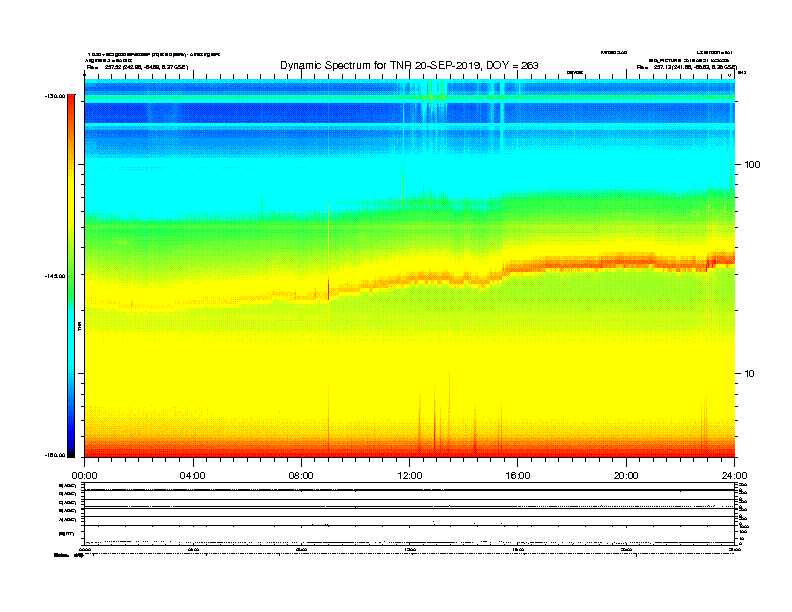Click the -145.00 colorbar label
The height and width of the screenshot is (612, 792).
(55, 276)
